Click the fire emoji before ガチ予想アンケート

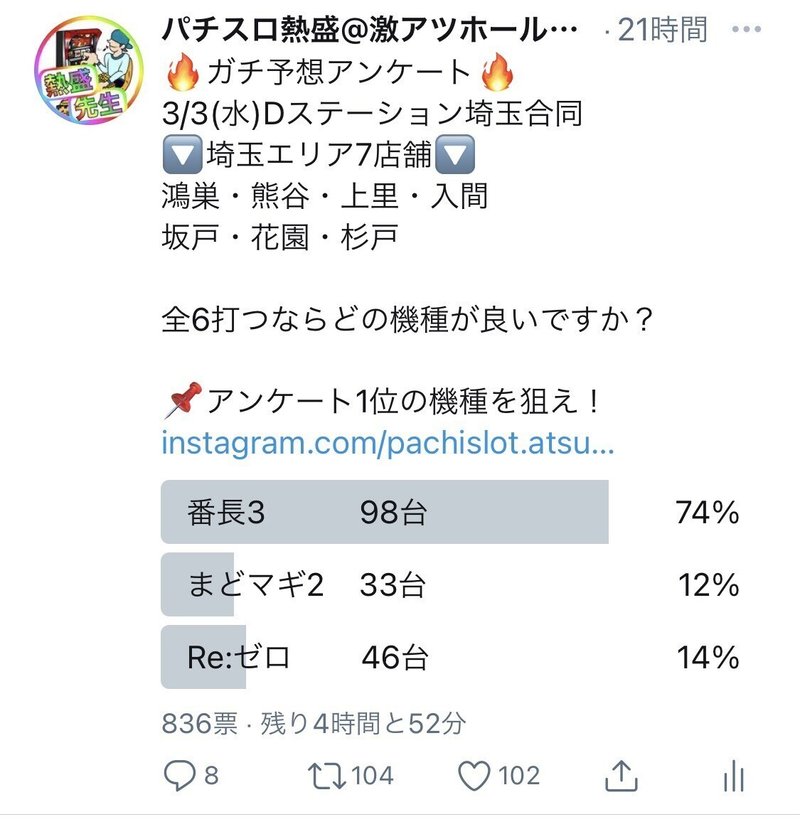pos(181,72)
